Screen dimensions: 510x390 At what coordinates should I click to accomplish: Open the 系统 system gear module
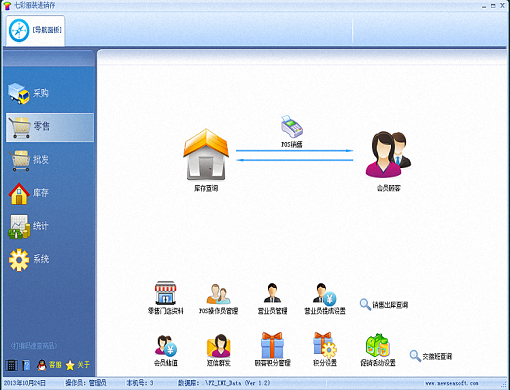point(19,259)
